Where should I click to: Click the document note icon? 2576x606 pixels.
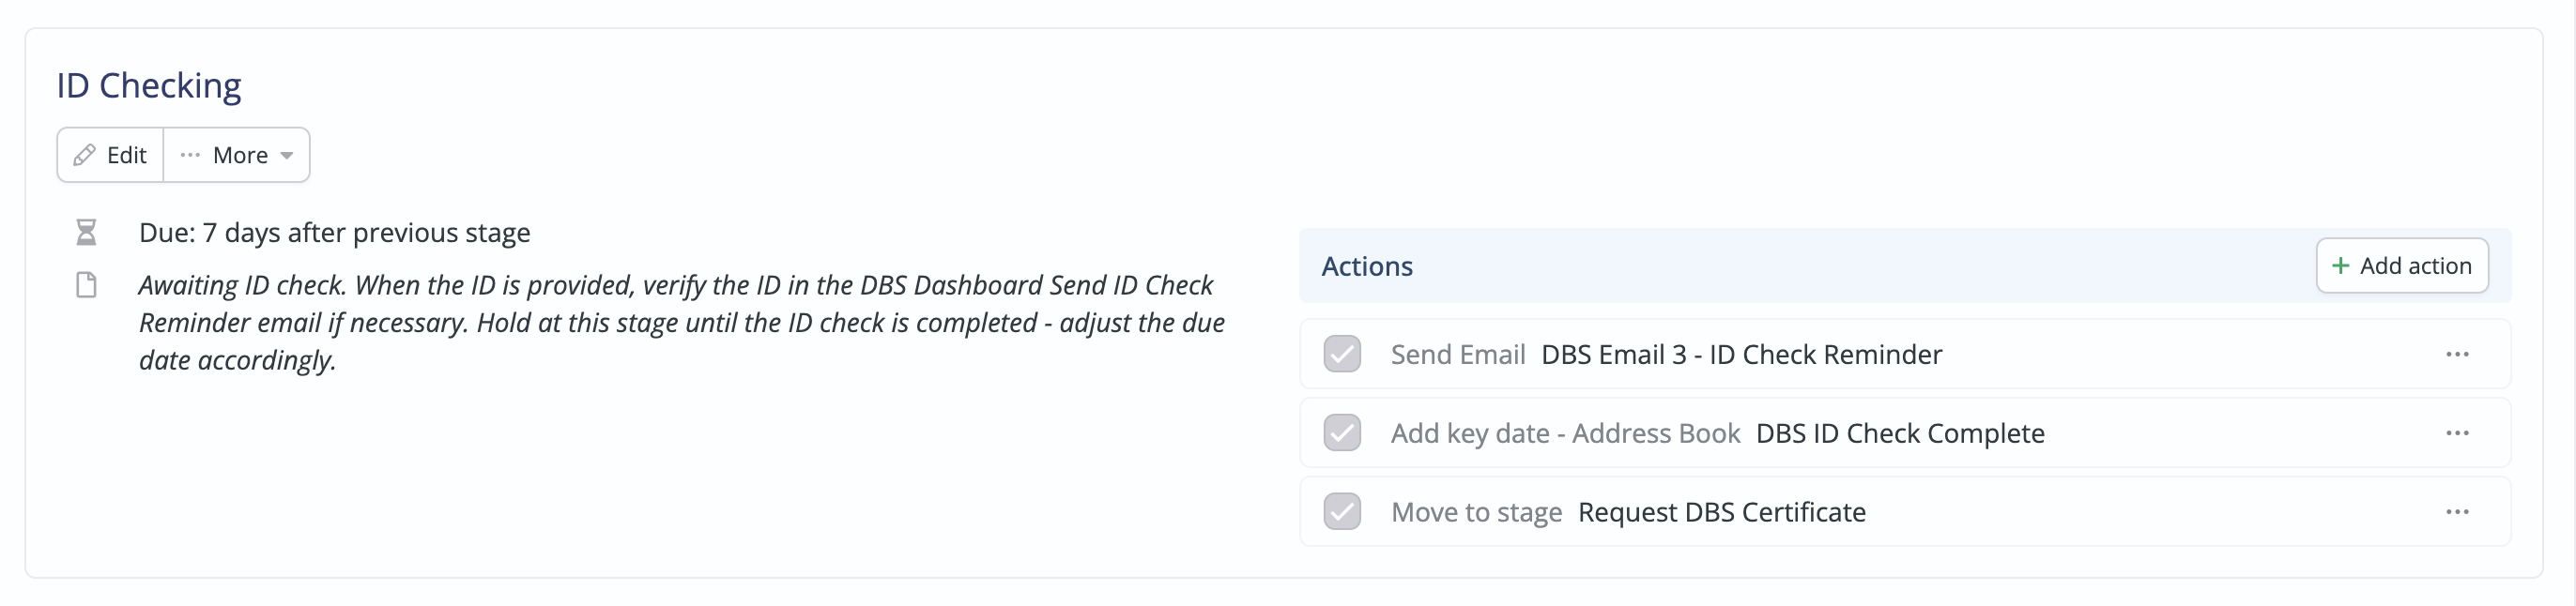click(86, 286)
